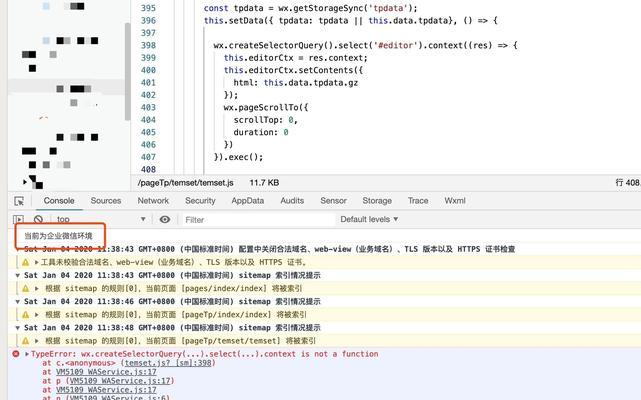Select the AppData tab
The height and width of the screenshot is (400, 641).
(x=248, y=201)
